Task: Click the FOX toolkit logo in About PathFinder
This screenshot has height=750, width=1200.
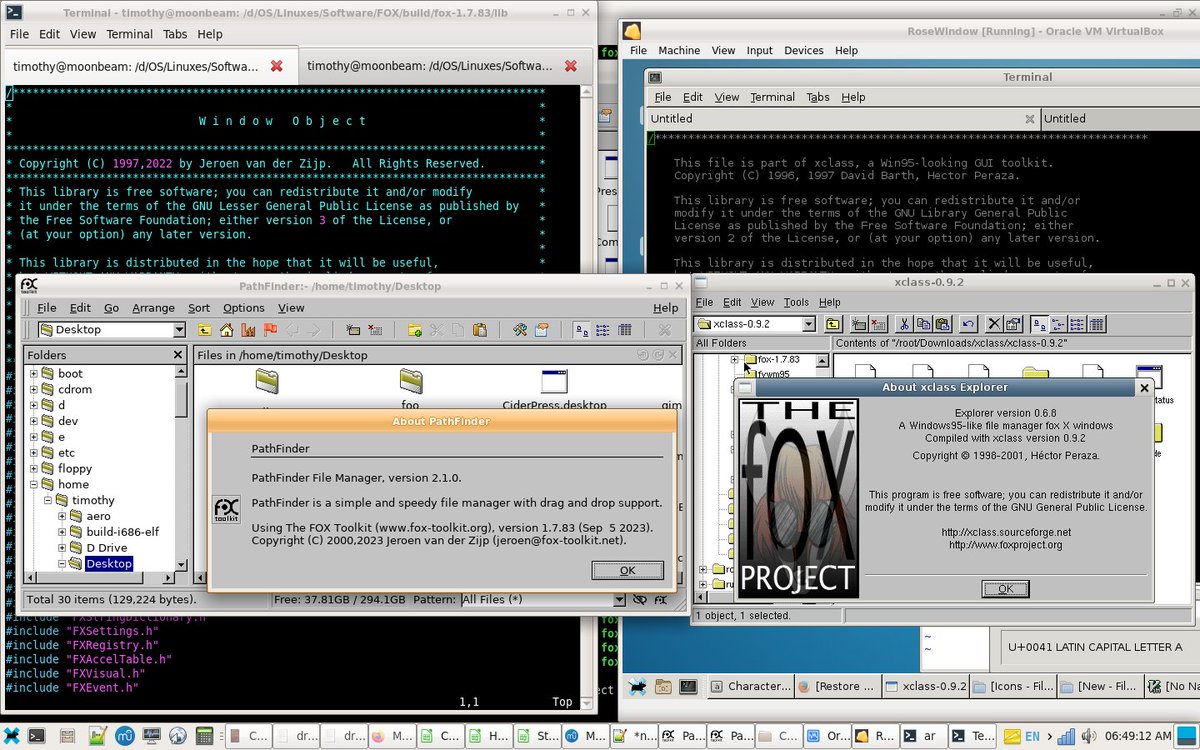Action: click(x=227, y=509)
